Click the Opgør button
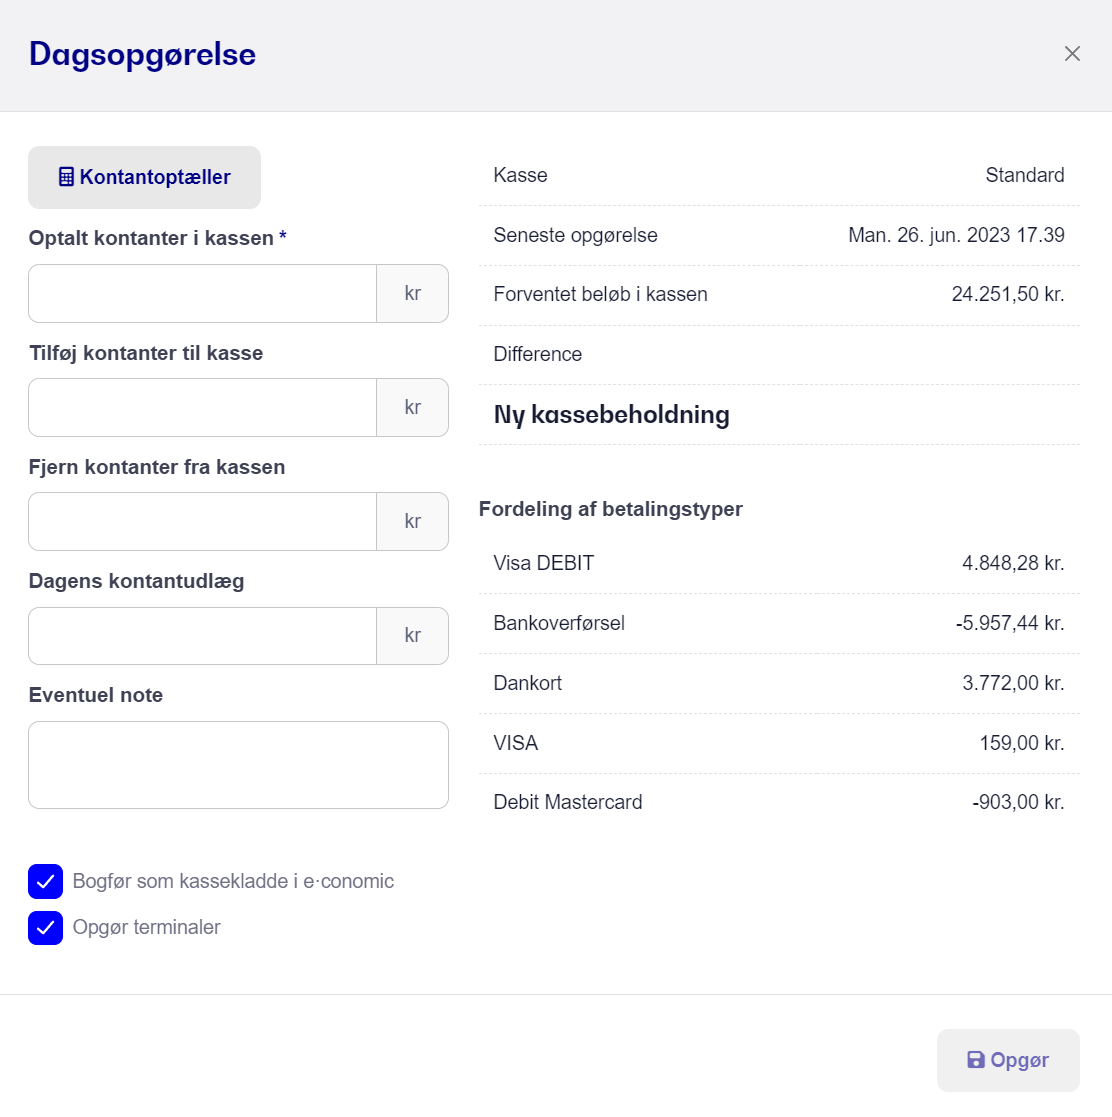Screen dimensions: 1112x1117 [1008, 1060]
